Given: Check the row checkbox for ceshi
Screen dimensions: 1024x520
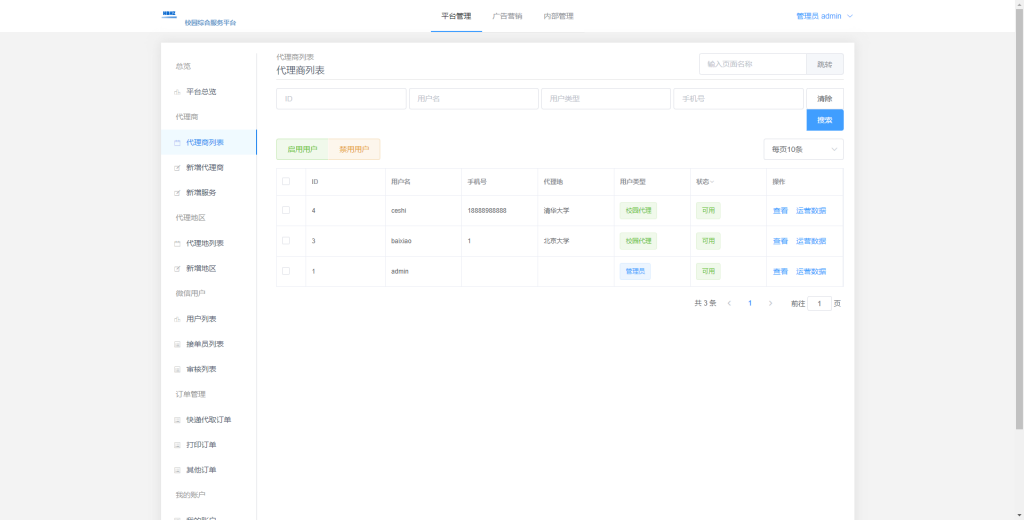Looking at the screenshot, I should 286,210.
